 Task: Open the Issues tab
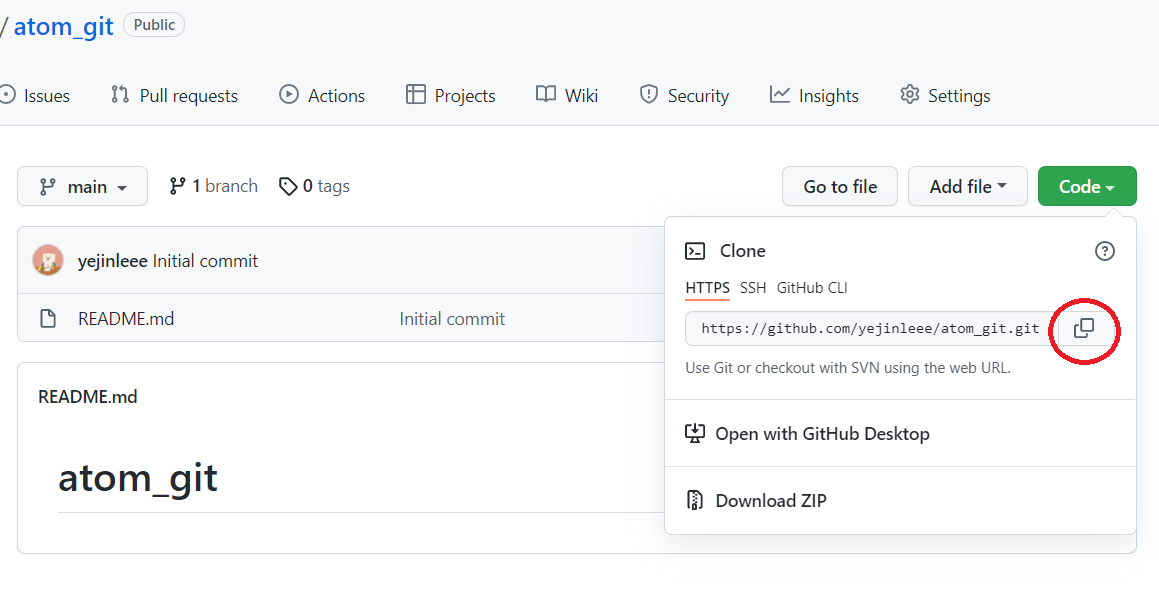35,95
